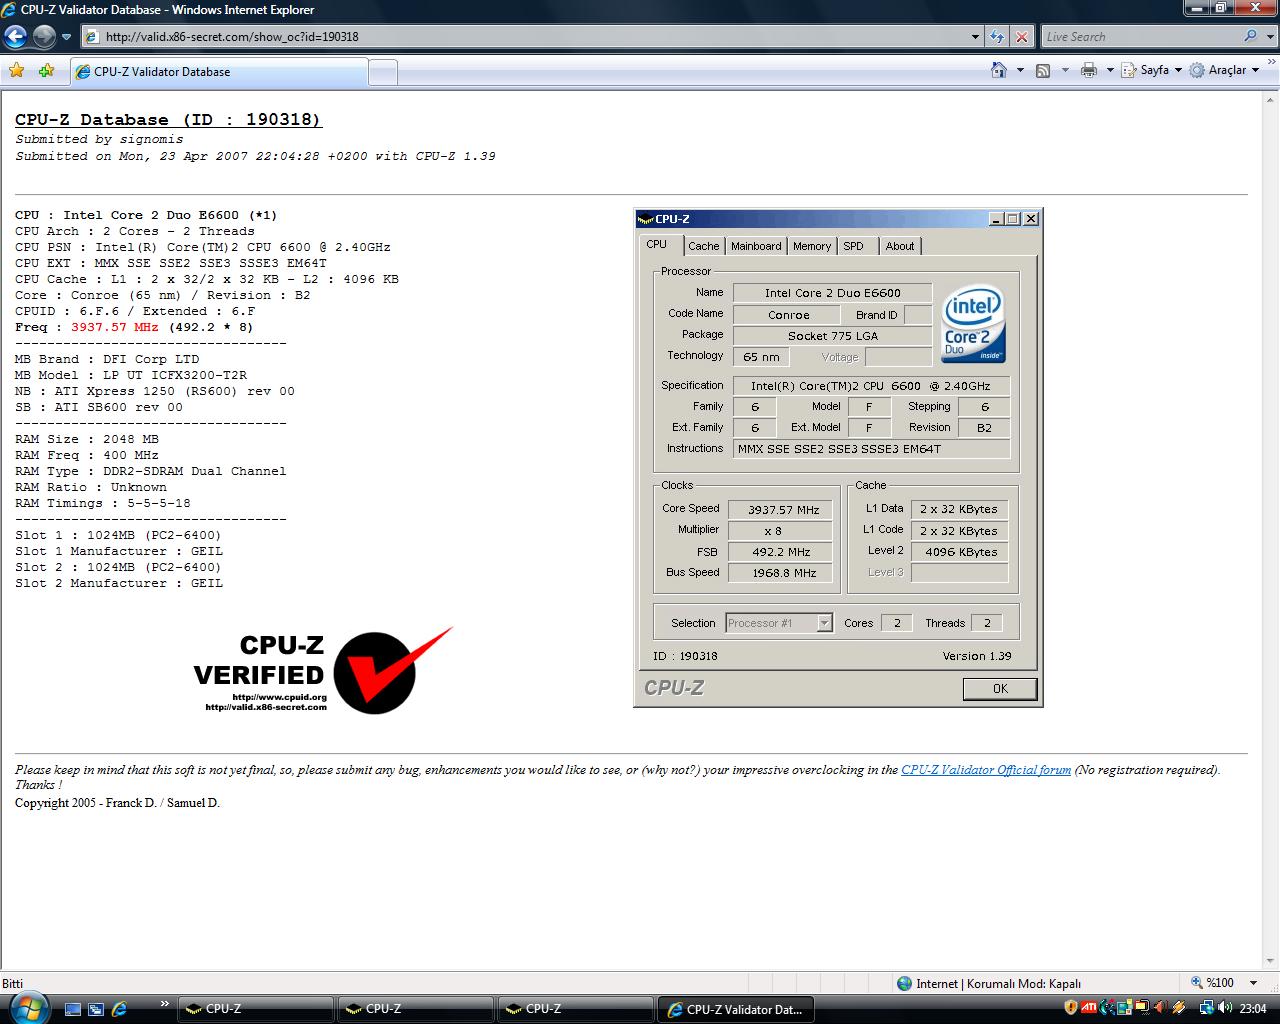The image size is (1280, 1024).
Task: Open the Home button dropdown arrow
Action: tap(1020, 70)
